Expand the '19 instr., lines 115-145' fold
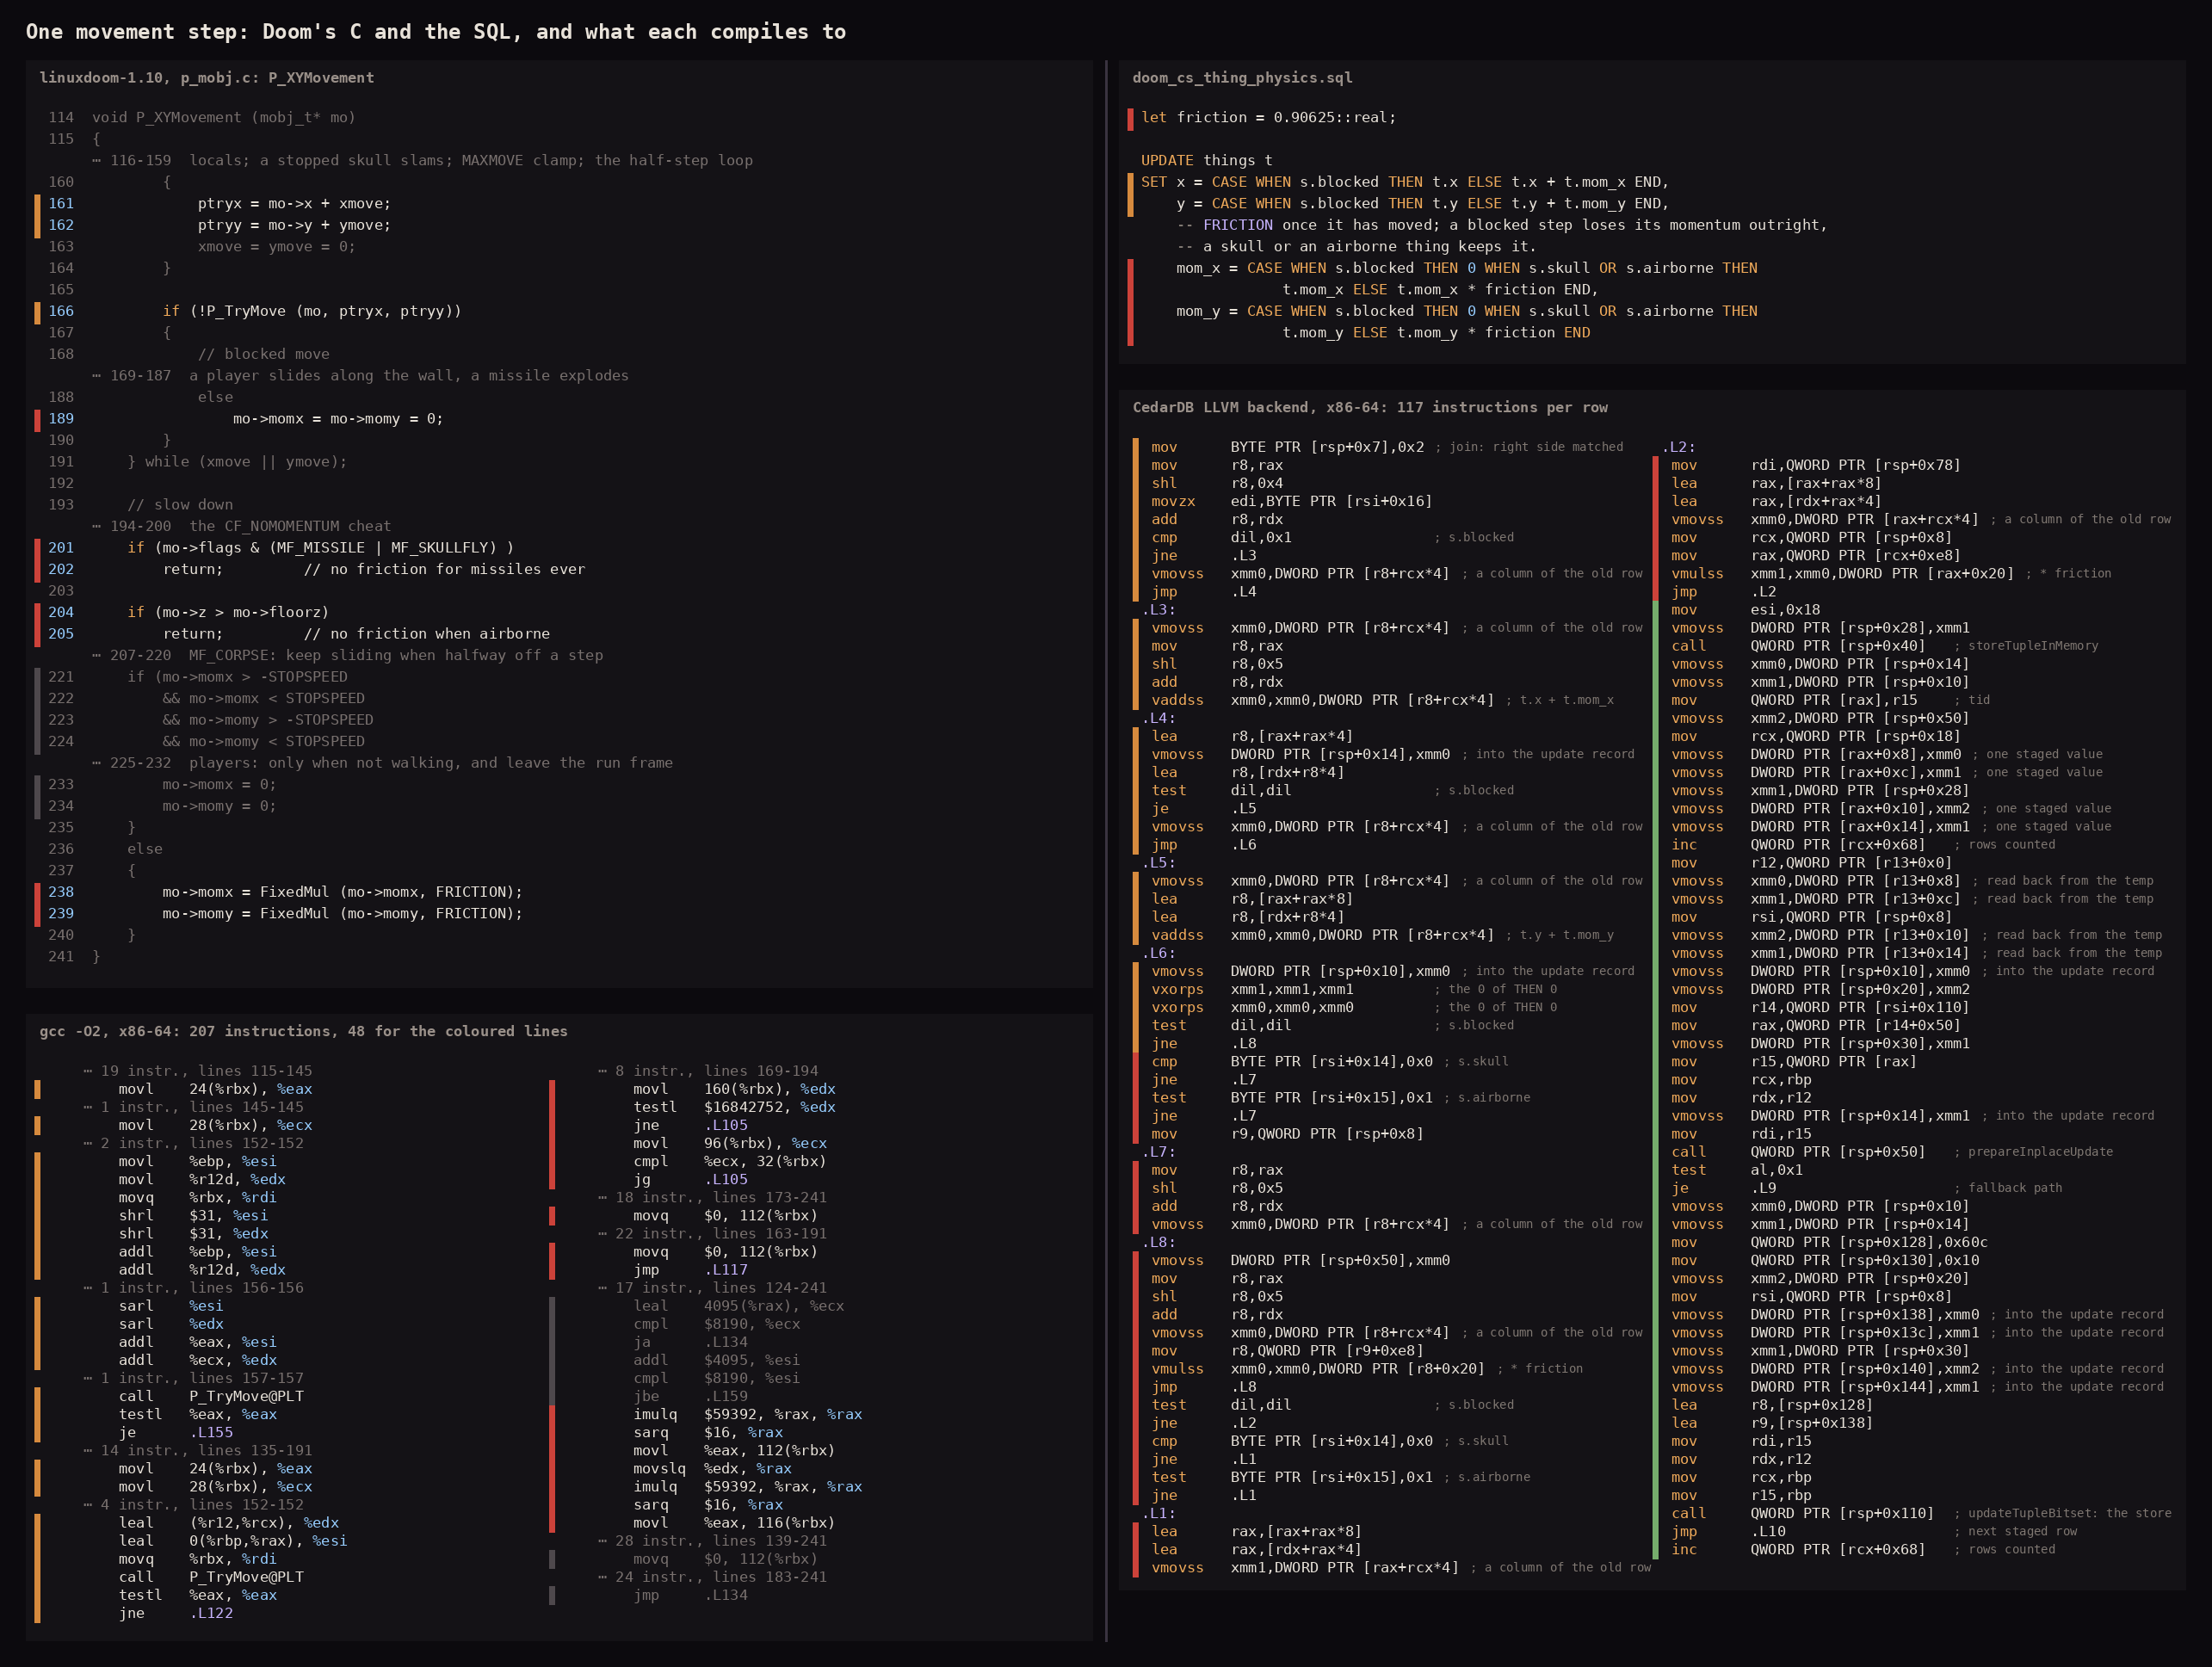Viewport: 2212px width, 1667px height. [x=197, y=1071]
